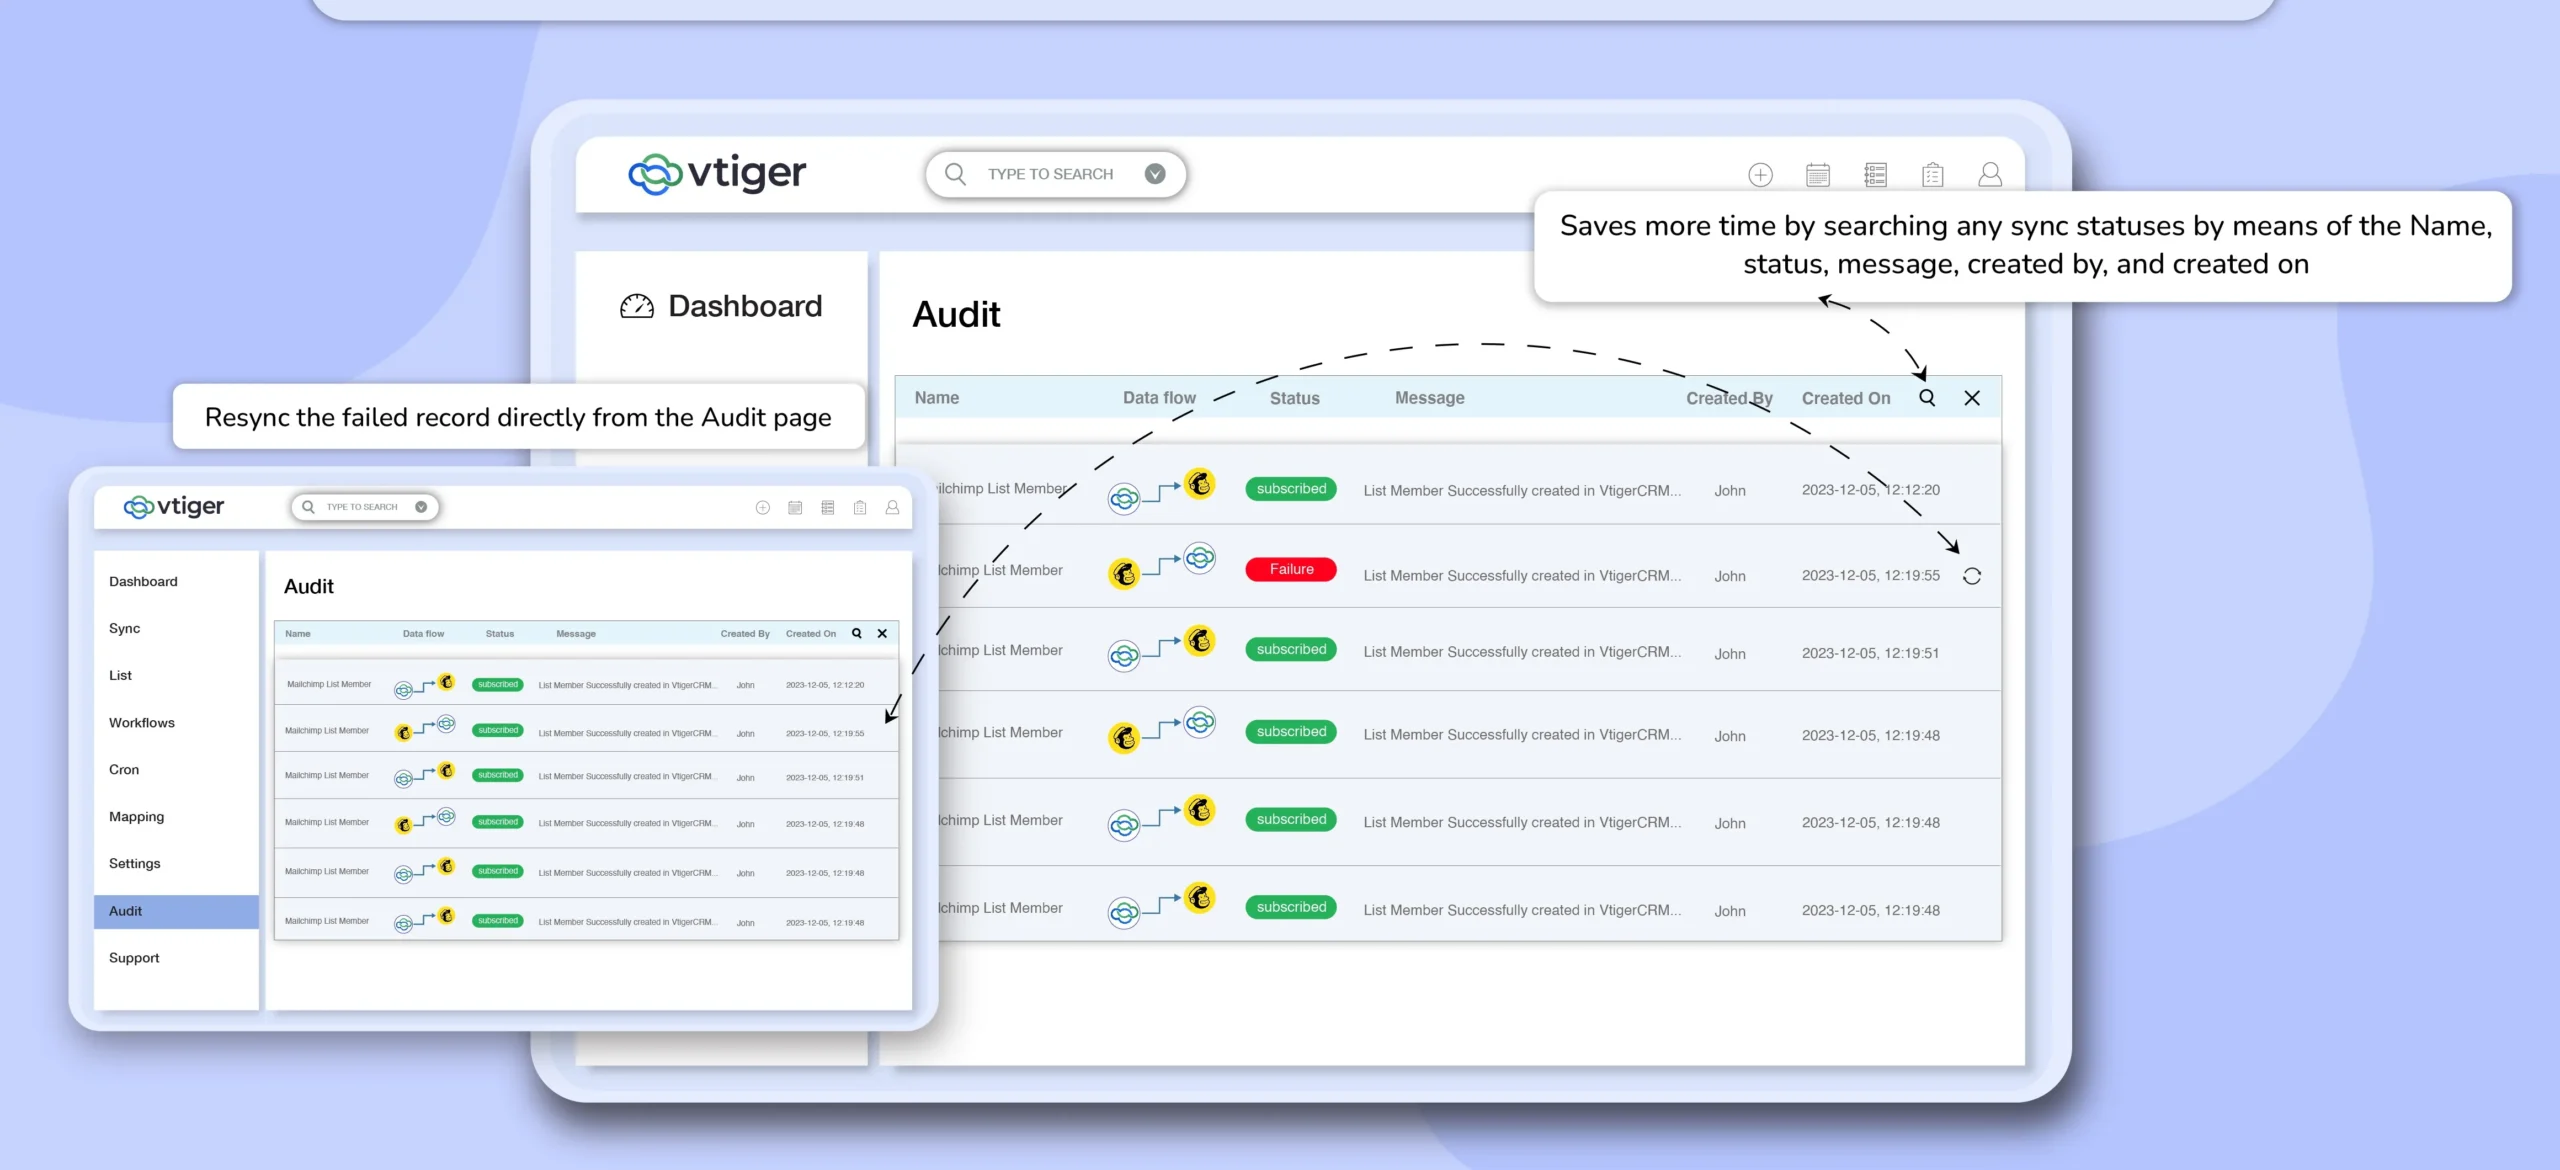Click the user profile icon in large top bar
The image size is (2560, 1170).
pyautogui.click(x=1990, y=175)
